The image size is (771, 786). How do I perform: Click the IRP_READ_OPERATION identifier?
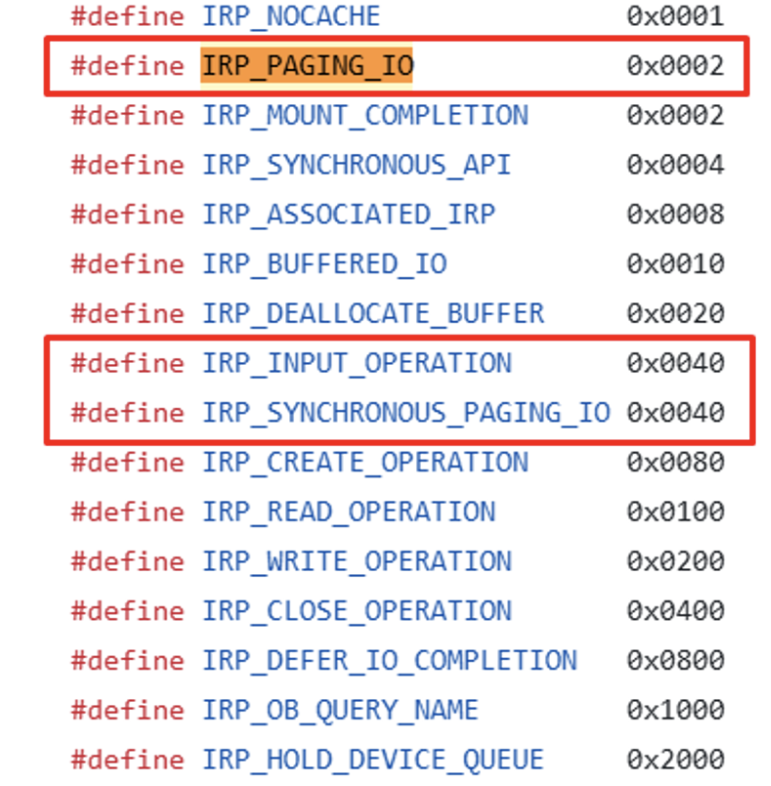348,512
